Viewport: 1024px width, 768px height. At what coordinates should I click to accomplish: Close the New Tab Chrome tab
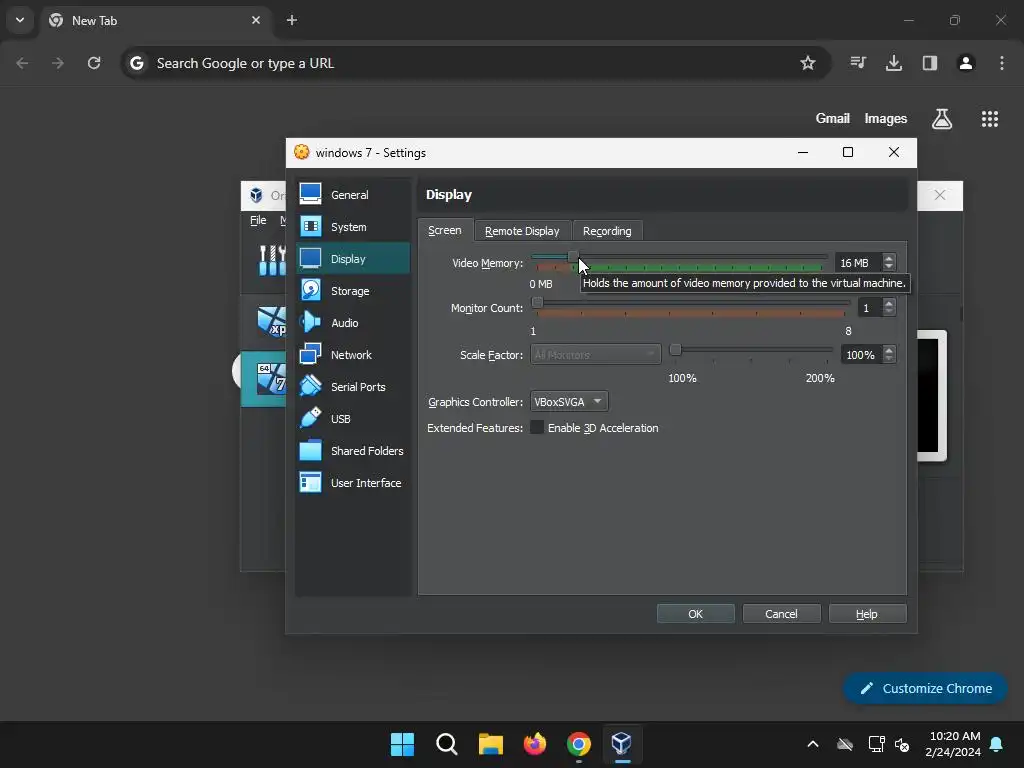coord(256,20)
